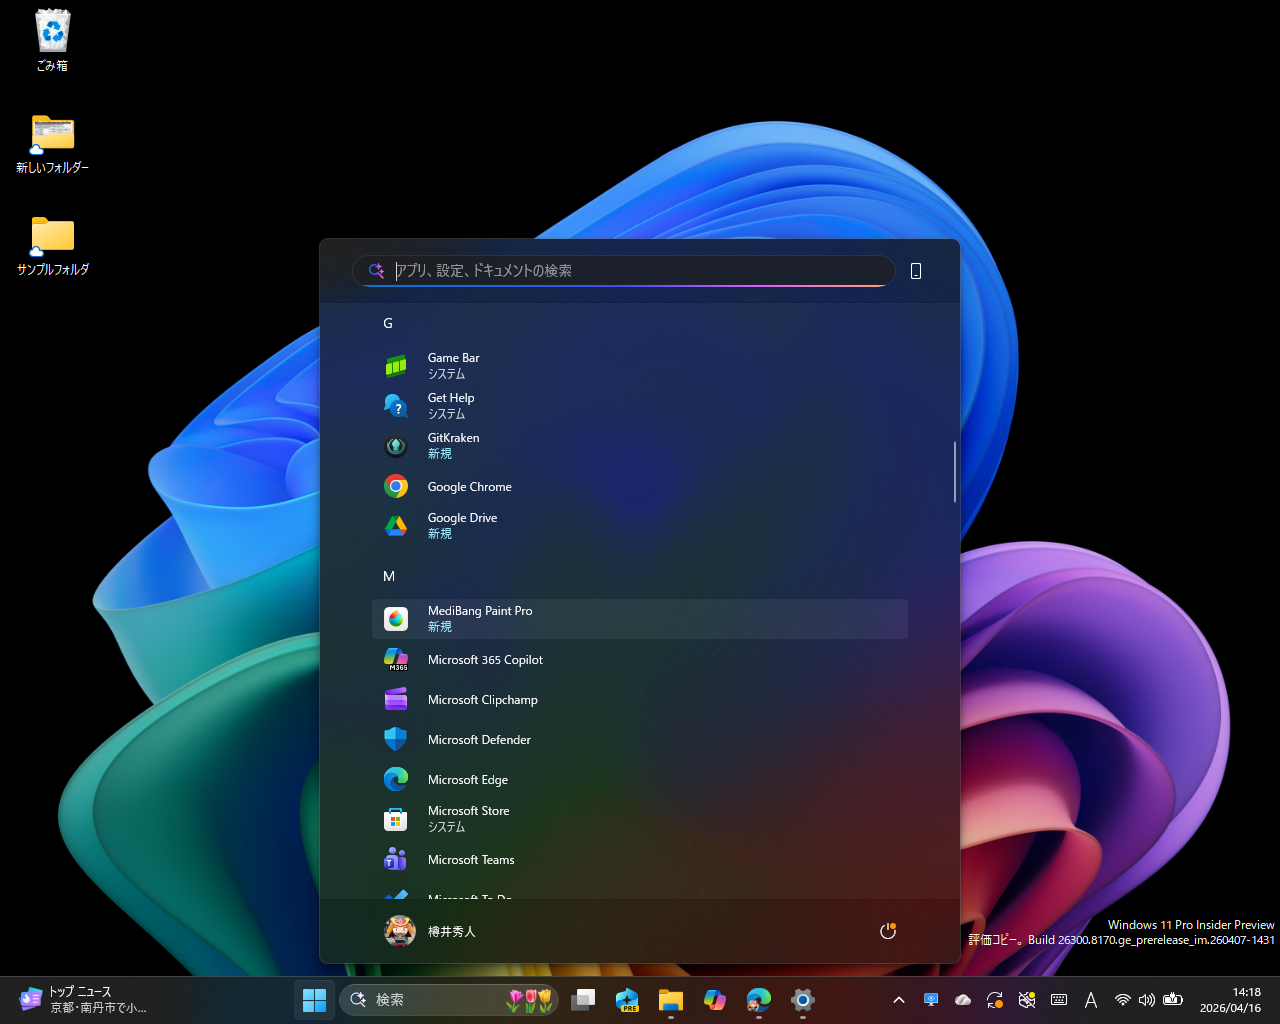Screen dimensions: 1280x1024
Task: Open alphabet index via the M header
Action: pyautogui.click(x=389, y=576)
